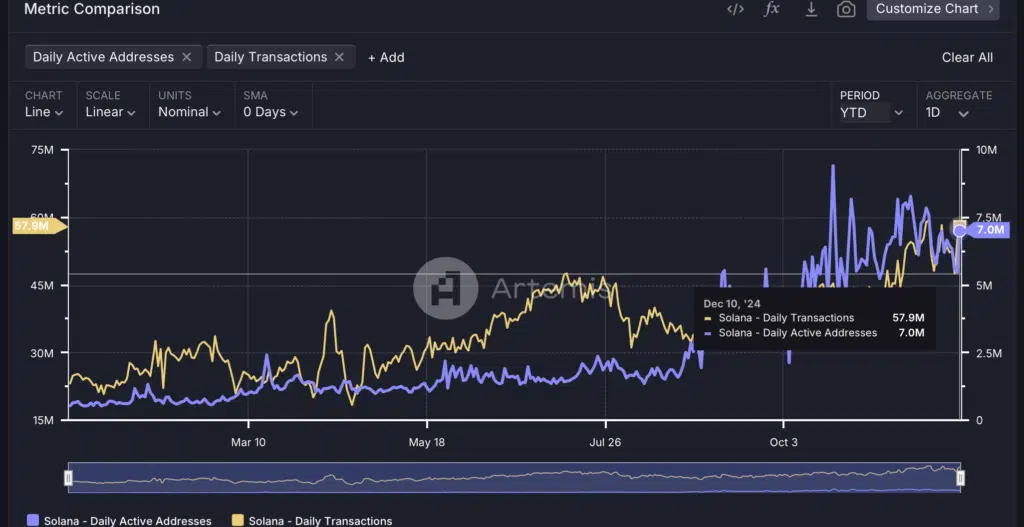Toggle Solana Daily Transactions legend
This screenshot has height=527, width=1024.
click(x=311, y=521)
